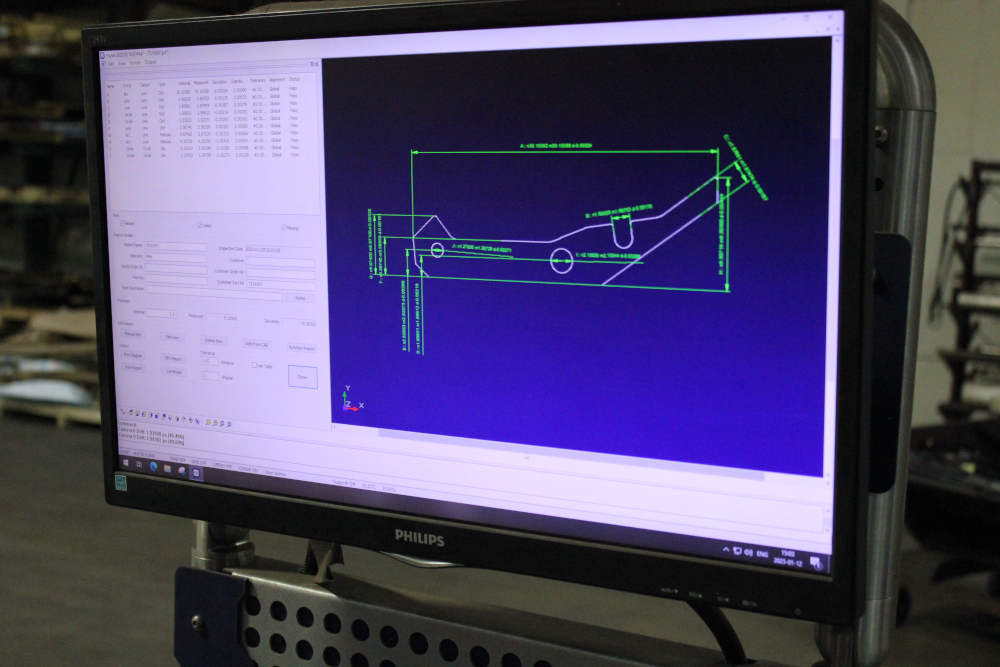Click ORTHO OFF in the status bar

tap(223, 465)
